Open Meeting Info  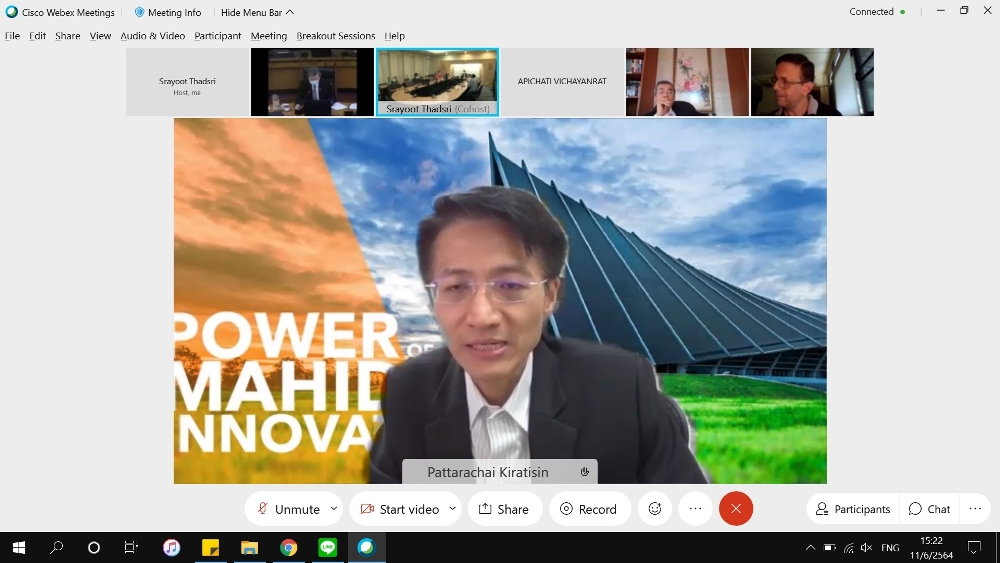(167, 12)
